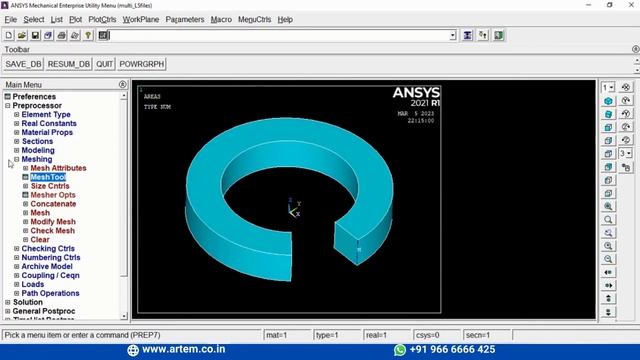Open the rate dropdown showing 3

(x=626, y=153)
